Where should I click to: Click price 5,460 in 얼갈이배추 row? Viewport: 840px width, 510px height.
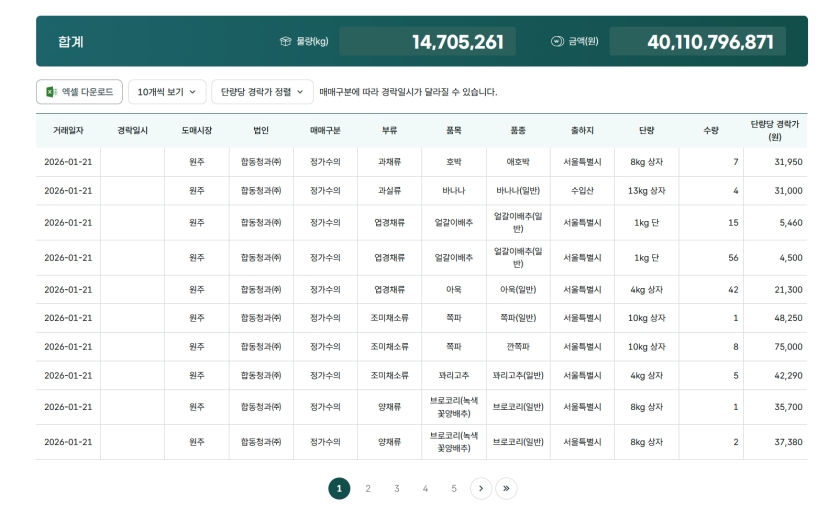(791, 223)
